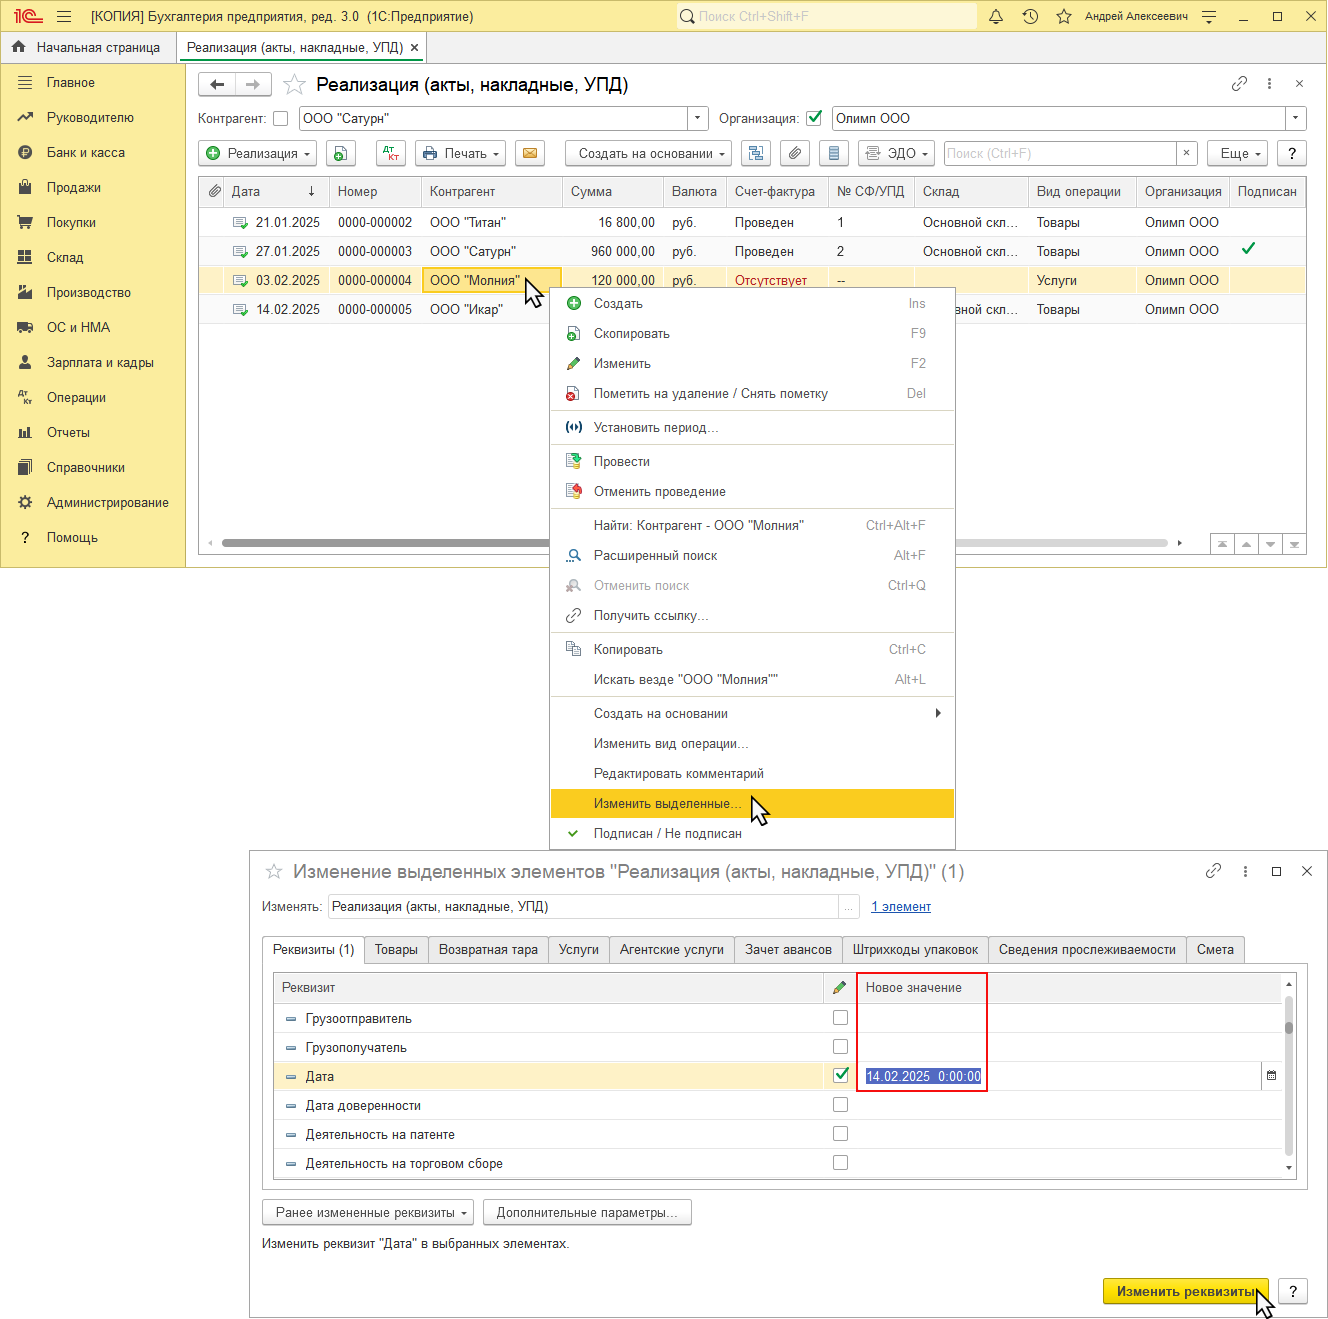Open three-dot menu in Изменение выделенных элементов dialog

coord(1245,871)
